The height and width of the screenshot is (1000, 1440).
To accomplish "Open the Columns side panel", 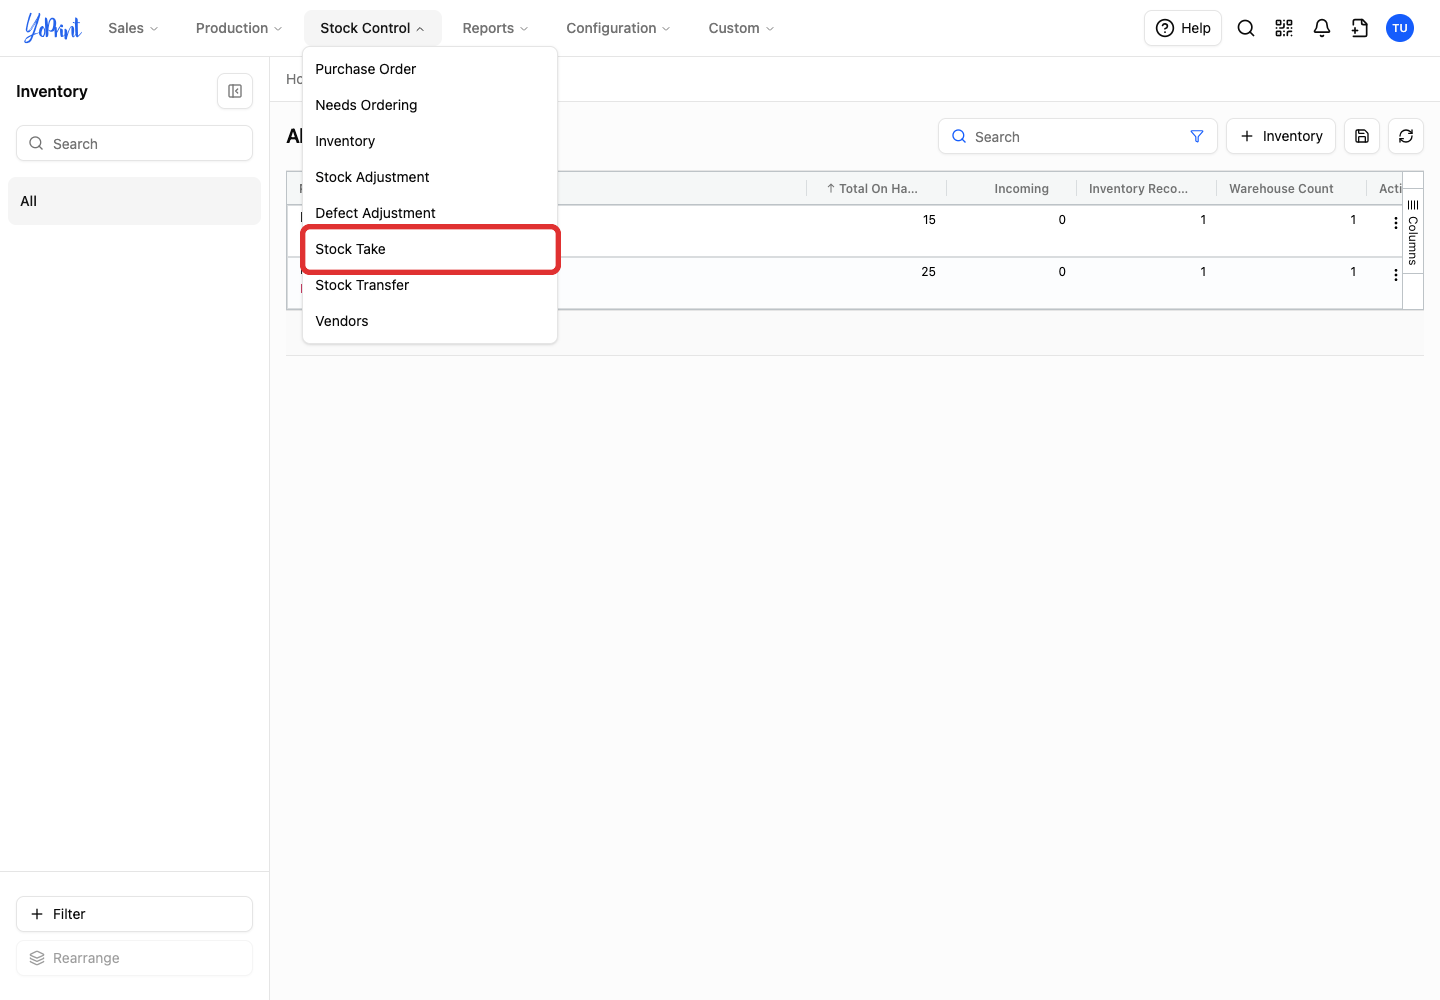I will 1413,232.
